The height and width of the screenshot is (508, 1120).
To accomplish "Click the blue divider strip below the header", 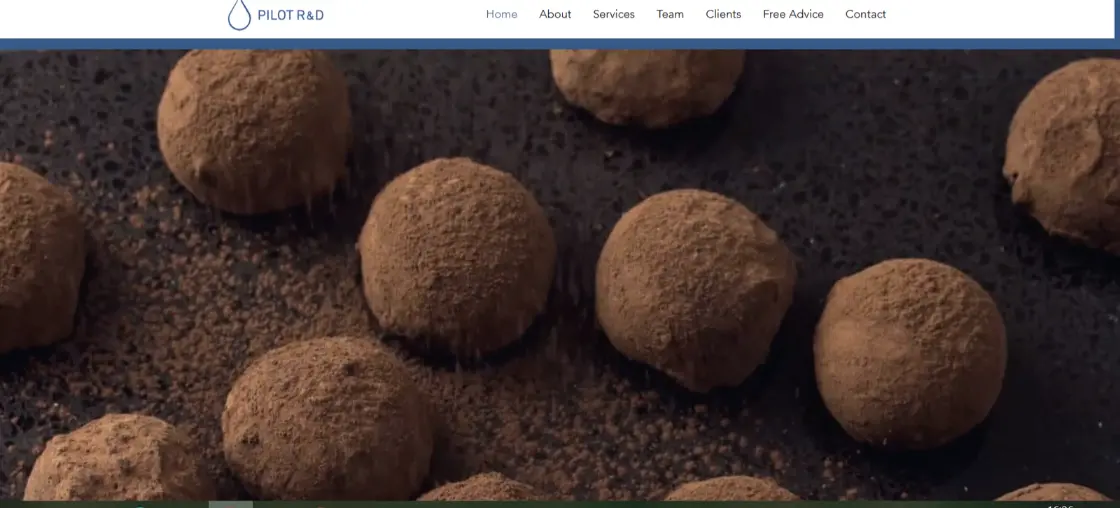I will tap(560, 44).
